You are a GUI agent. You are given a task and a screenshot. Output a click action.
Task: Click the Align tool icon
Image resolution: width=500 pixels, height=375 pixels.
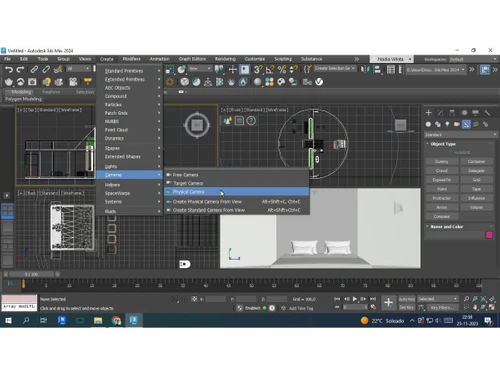pos(377,69)
